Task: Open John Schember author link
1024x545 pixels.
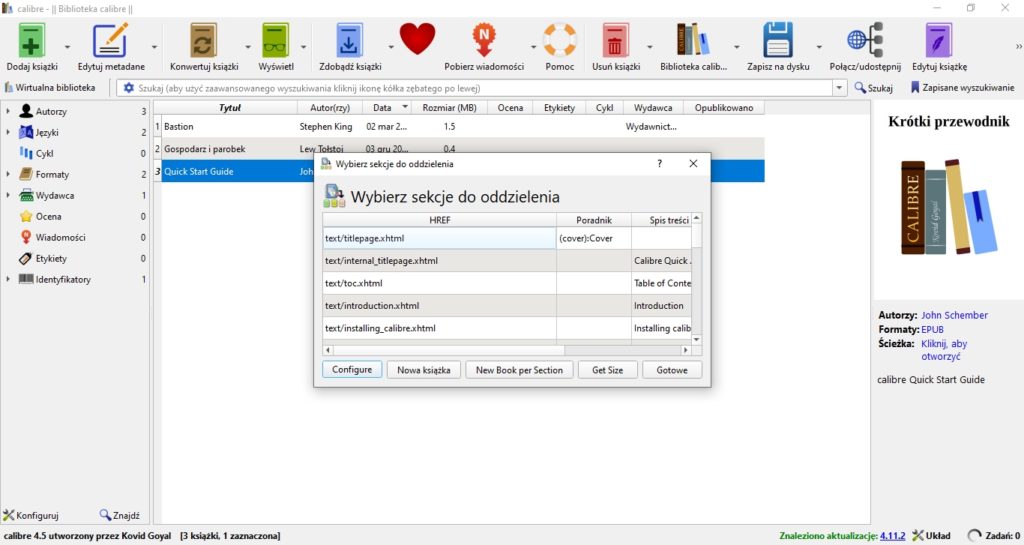Action: (954, 315)
